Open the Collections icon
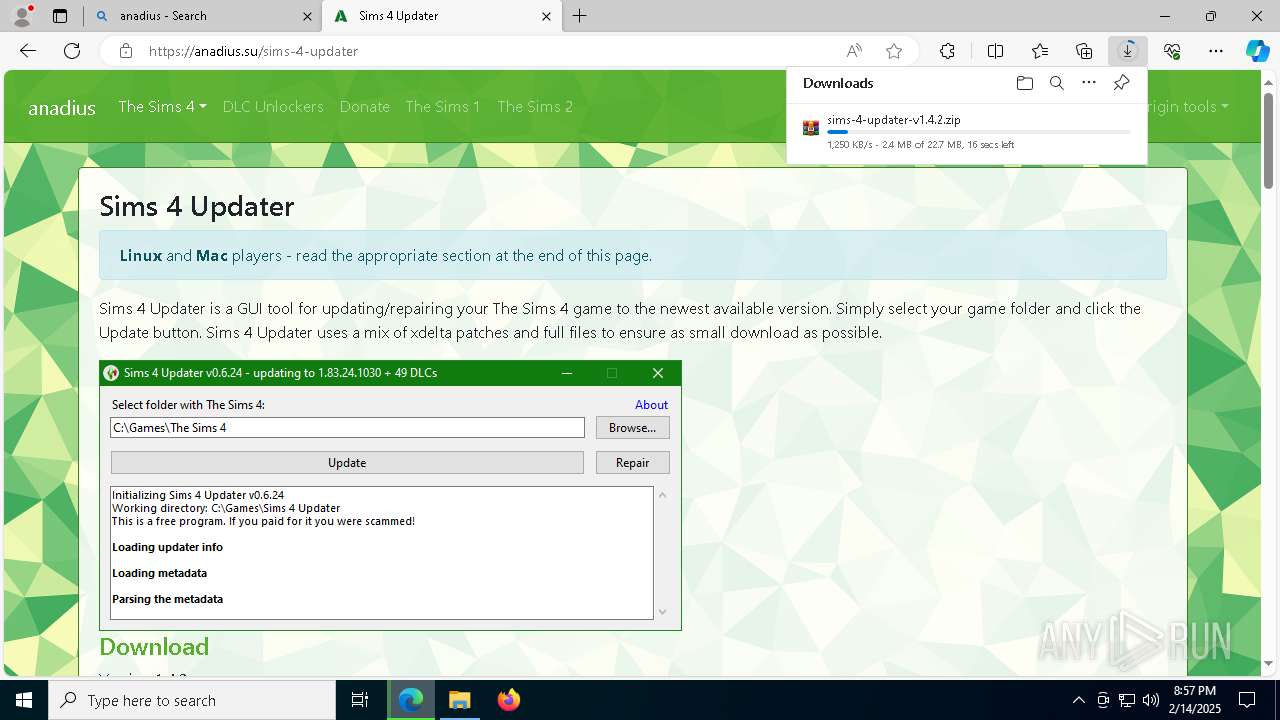Image resolution: width=1280 pixels, height=720 pixels. point(1084,51)
